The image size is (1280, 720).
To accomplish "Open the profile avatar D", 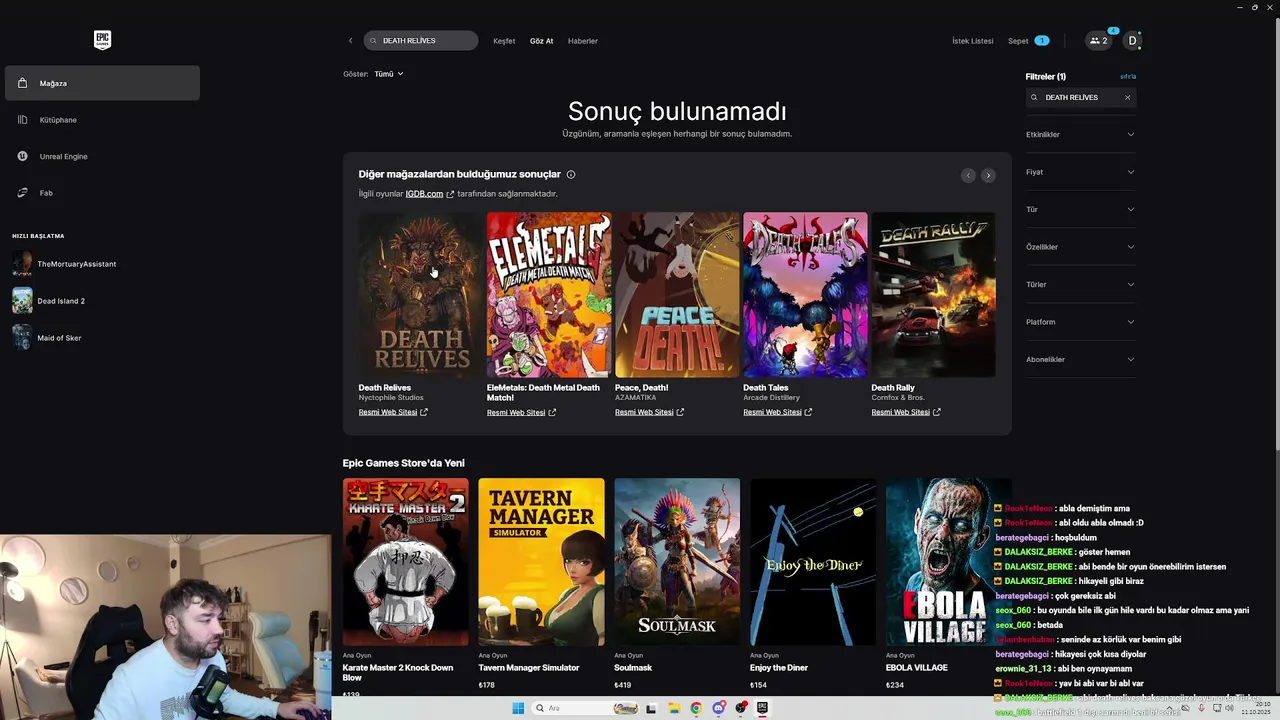I will [1132, 41].
